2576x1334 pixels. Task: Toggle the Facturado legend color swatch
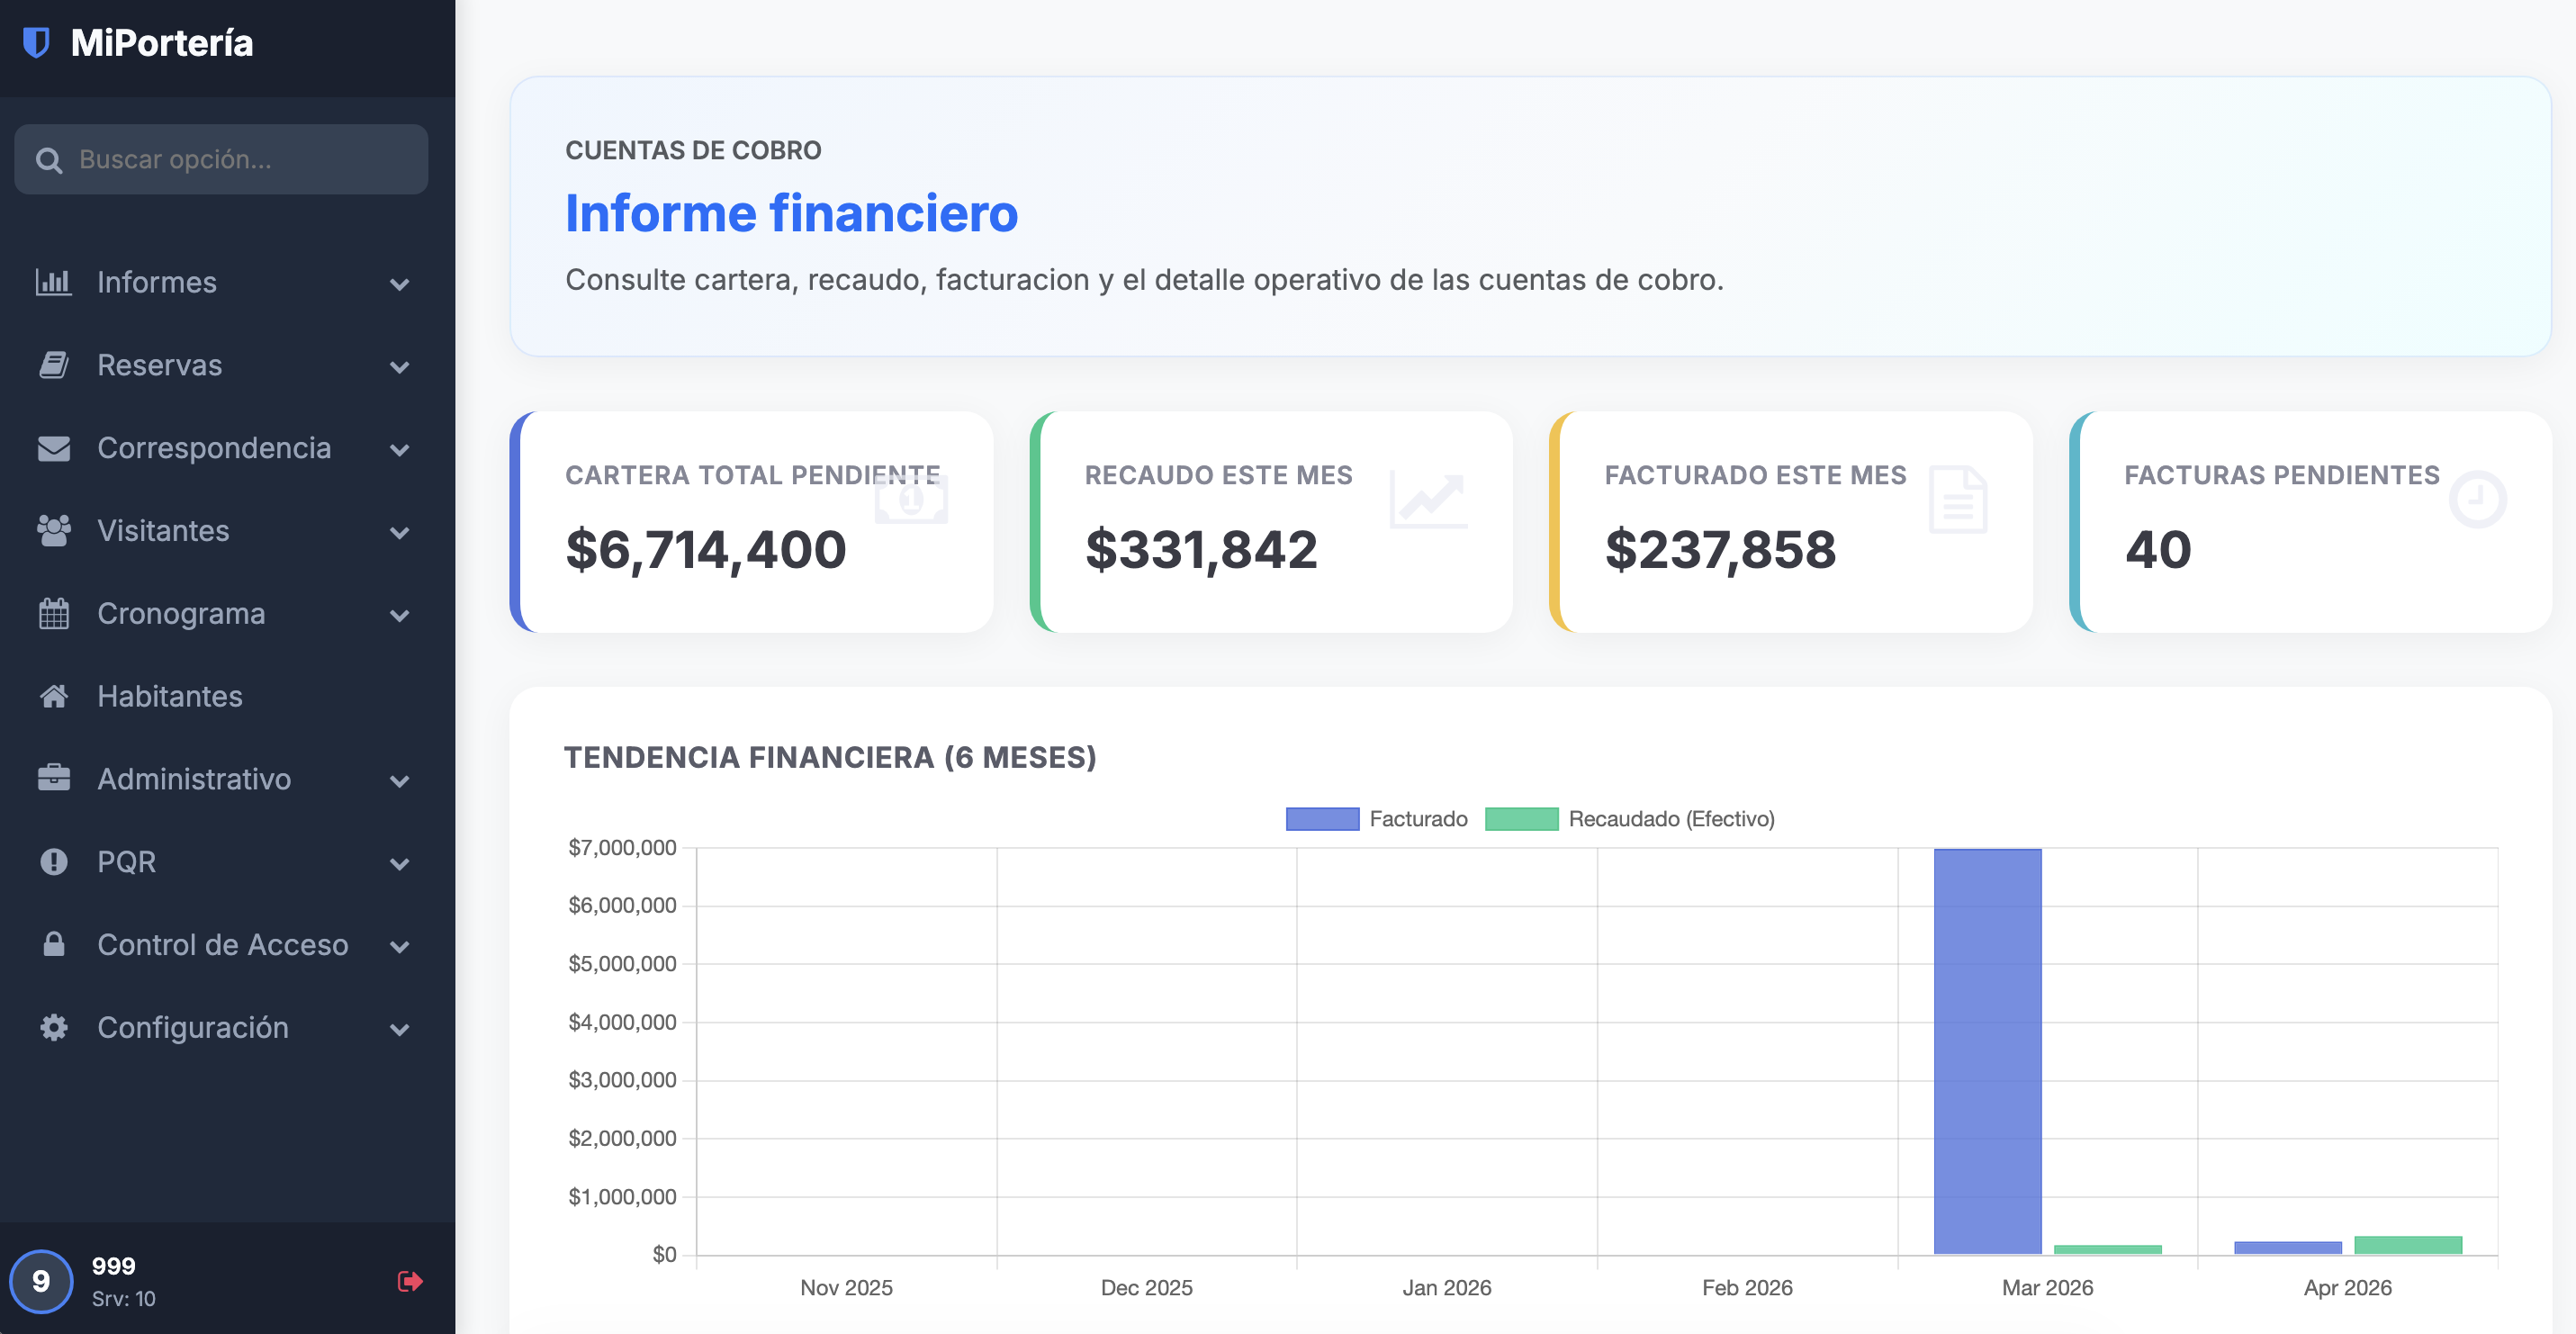tap(1322, 819)
